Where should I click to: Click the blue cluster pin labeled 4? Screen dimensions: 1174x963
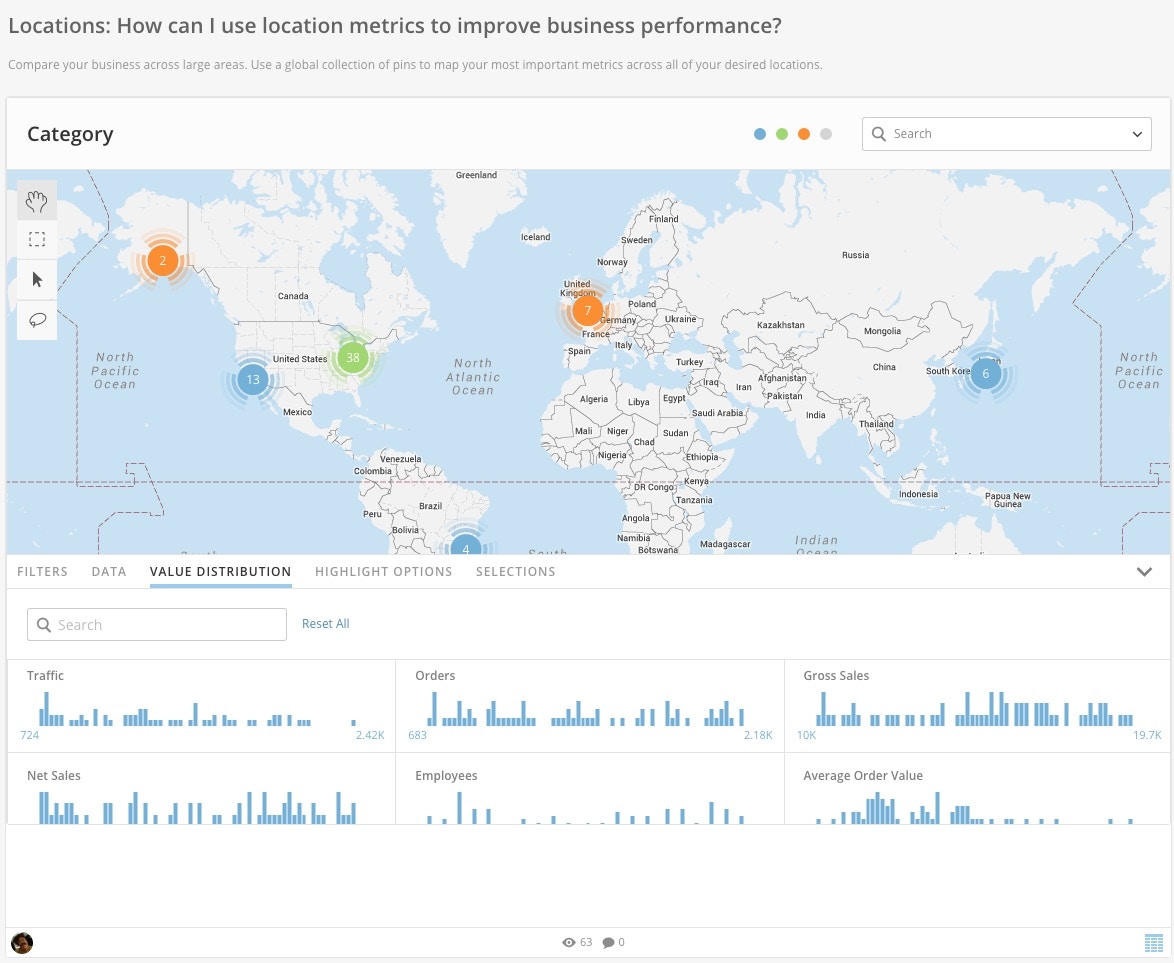coord(466,545)
